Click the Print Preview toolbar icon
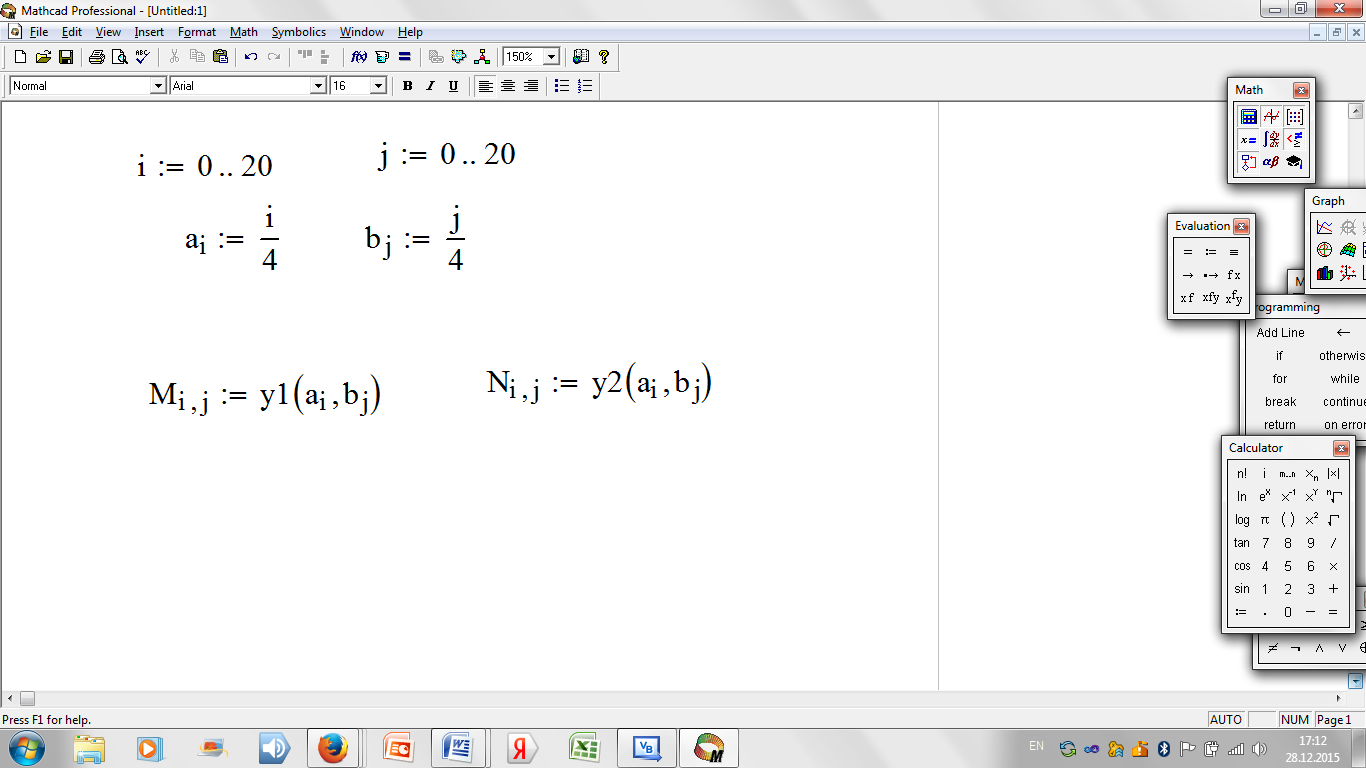Image resolution: width=1366 pixels, height=768 pixels. point(119,57)
